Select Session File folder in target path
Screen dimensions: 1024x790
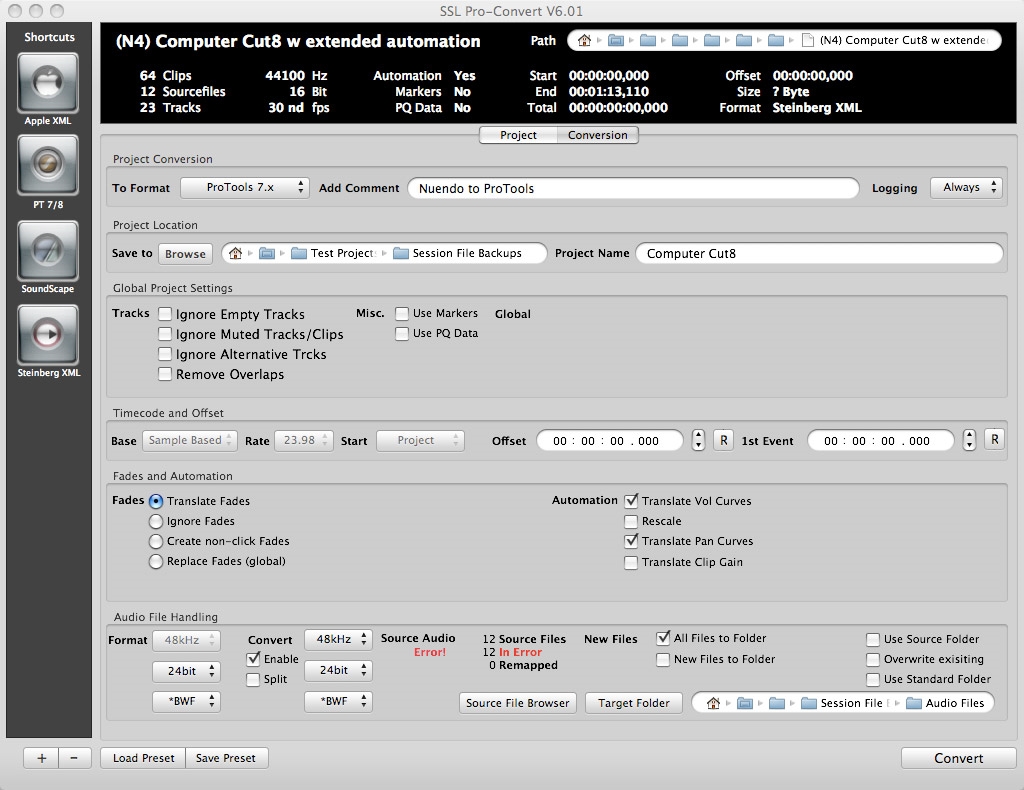pyautogui.click(x=846, y=703)
